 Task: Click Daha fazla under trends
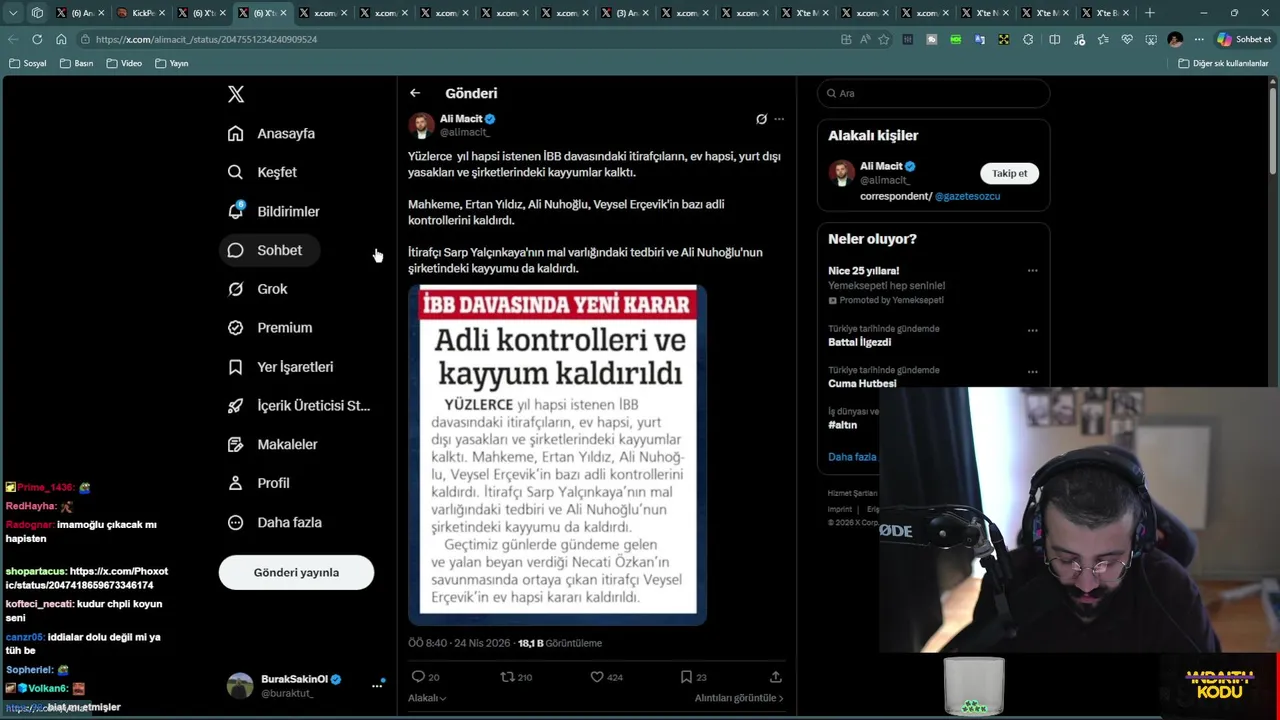[852, 457]
